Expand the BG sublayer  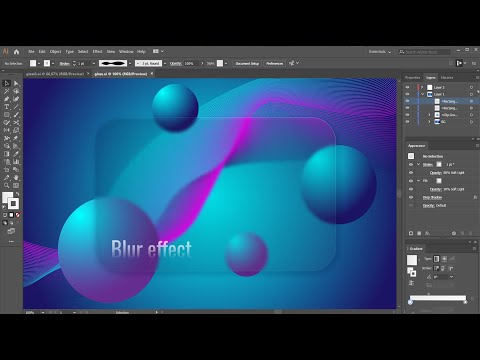coord(429,122)
